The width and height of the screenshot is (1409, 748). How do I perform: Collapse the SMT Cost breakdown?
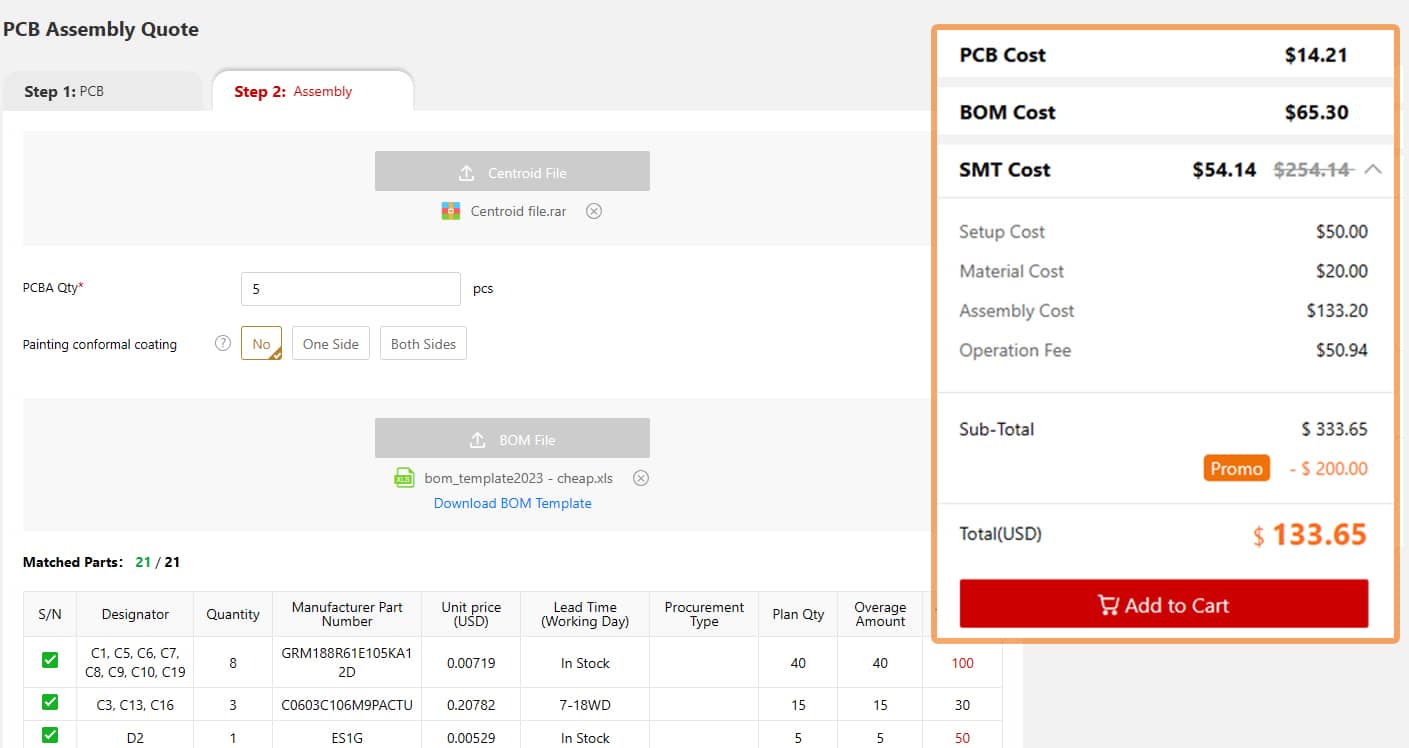pyautogui.click(x=1373, y=170)
